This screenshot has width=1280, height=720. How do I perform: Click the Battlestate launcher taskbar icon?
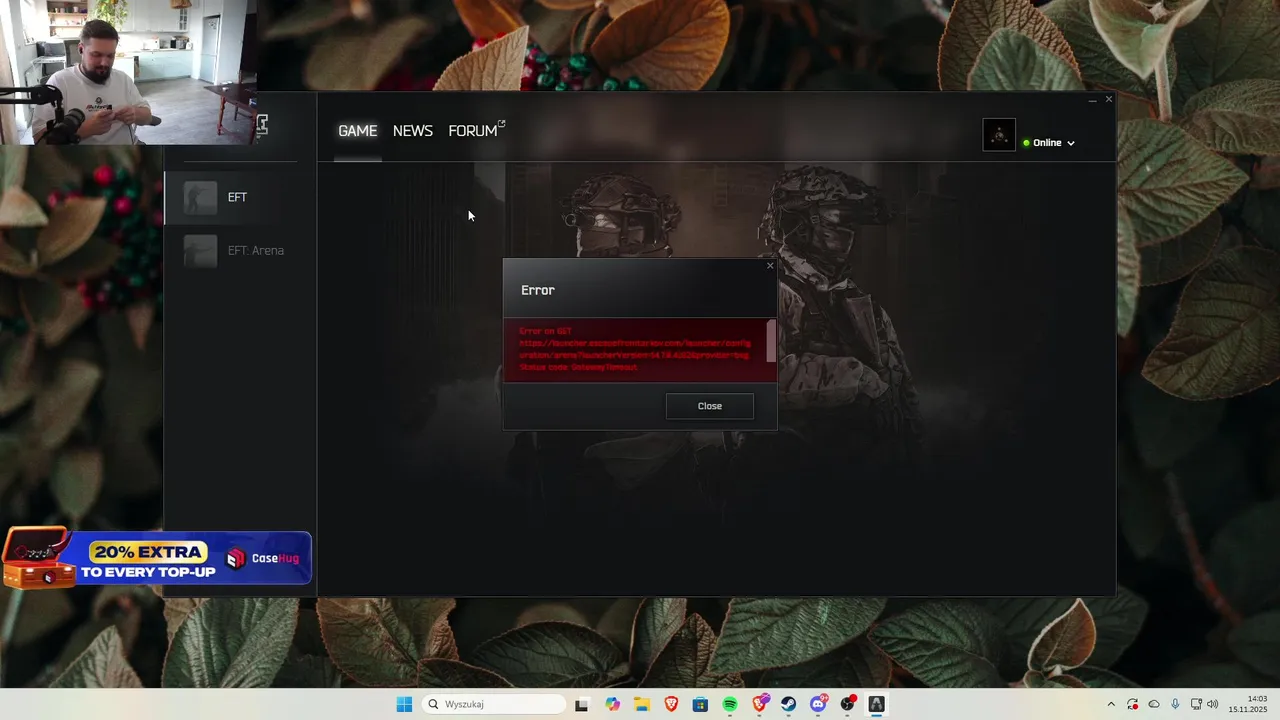click(x=877, y=704)
